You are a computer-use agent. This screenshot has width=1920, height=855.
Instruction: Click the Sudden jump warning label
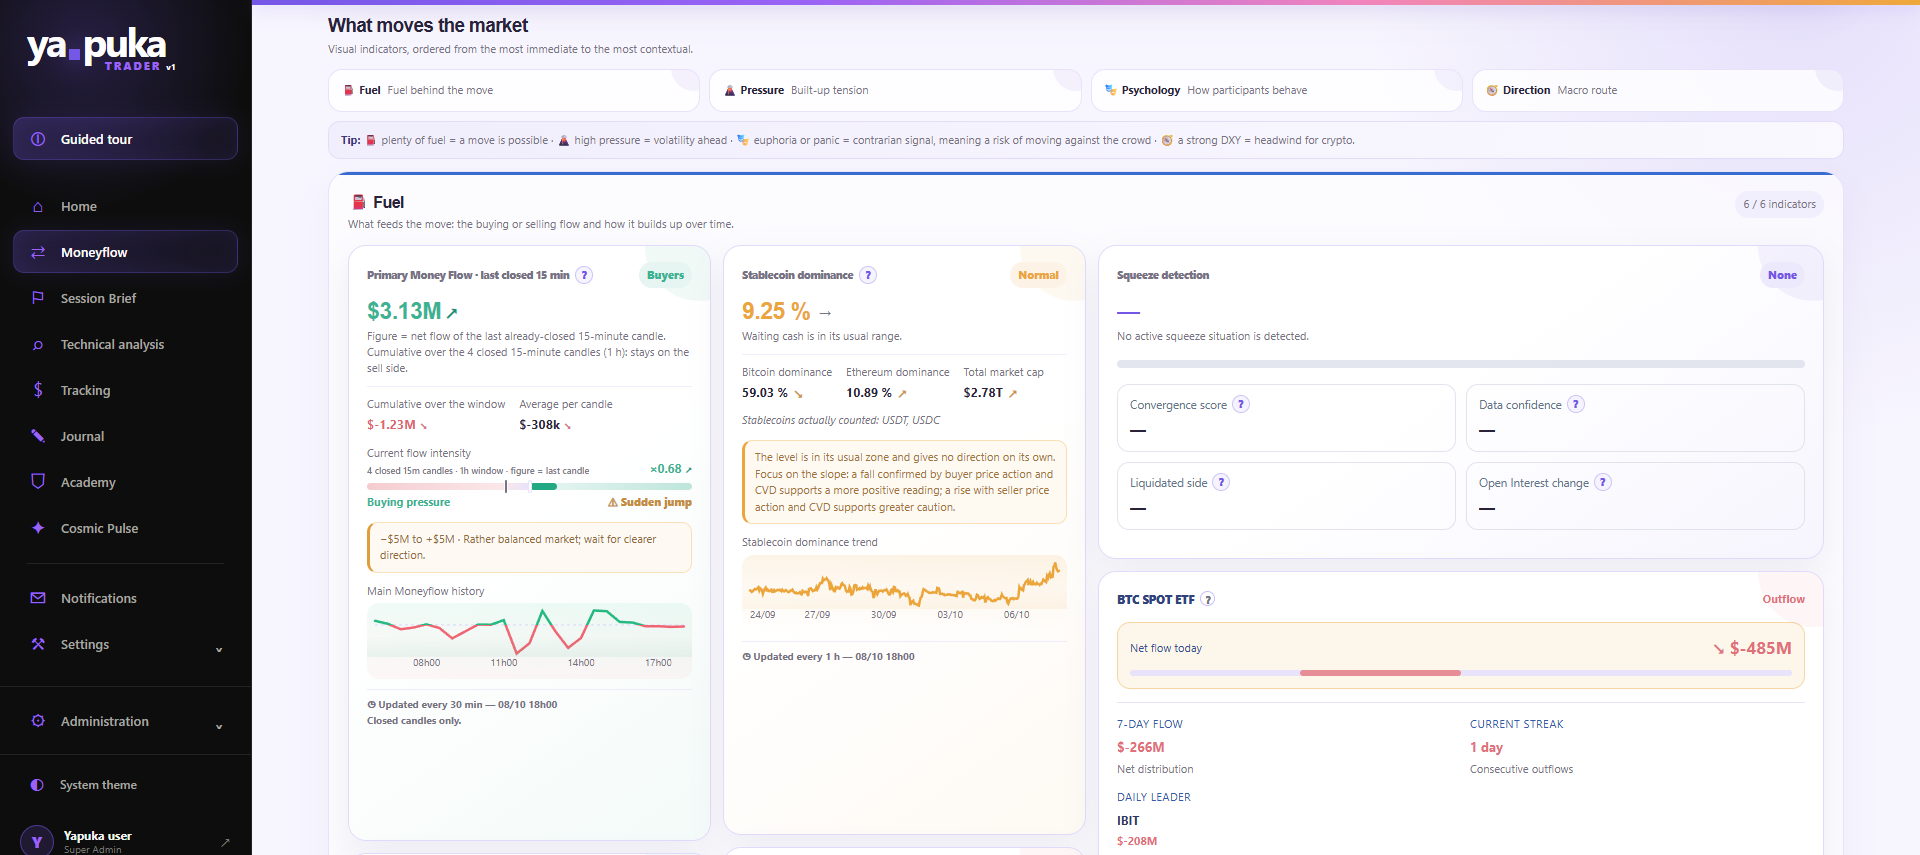coord(650,502)
